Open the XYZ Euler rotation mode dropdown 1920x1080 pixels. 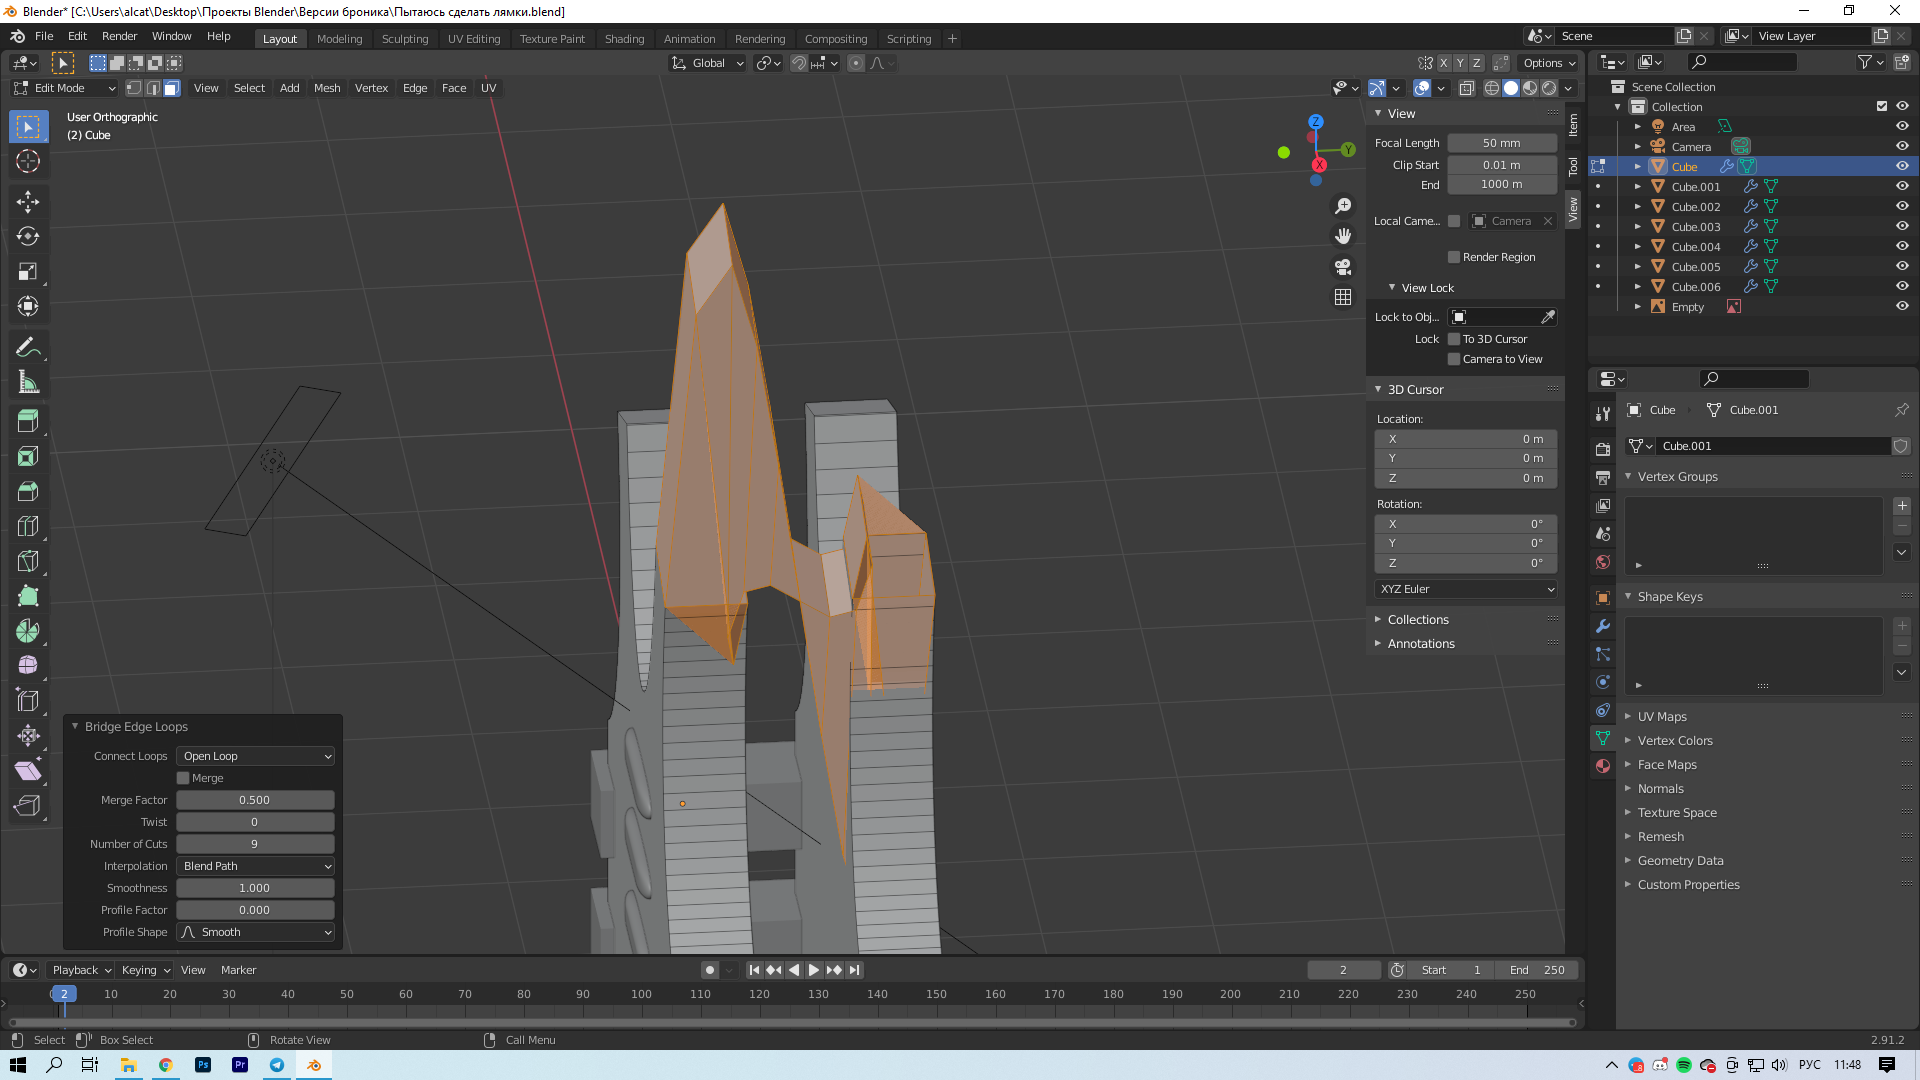coord(1466,589)
